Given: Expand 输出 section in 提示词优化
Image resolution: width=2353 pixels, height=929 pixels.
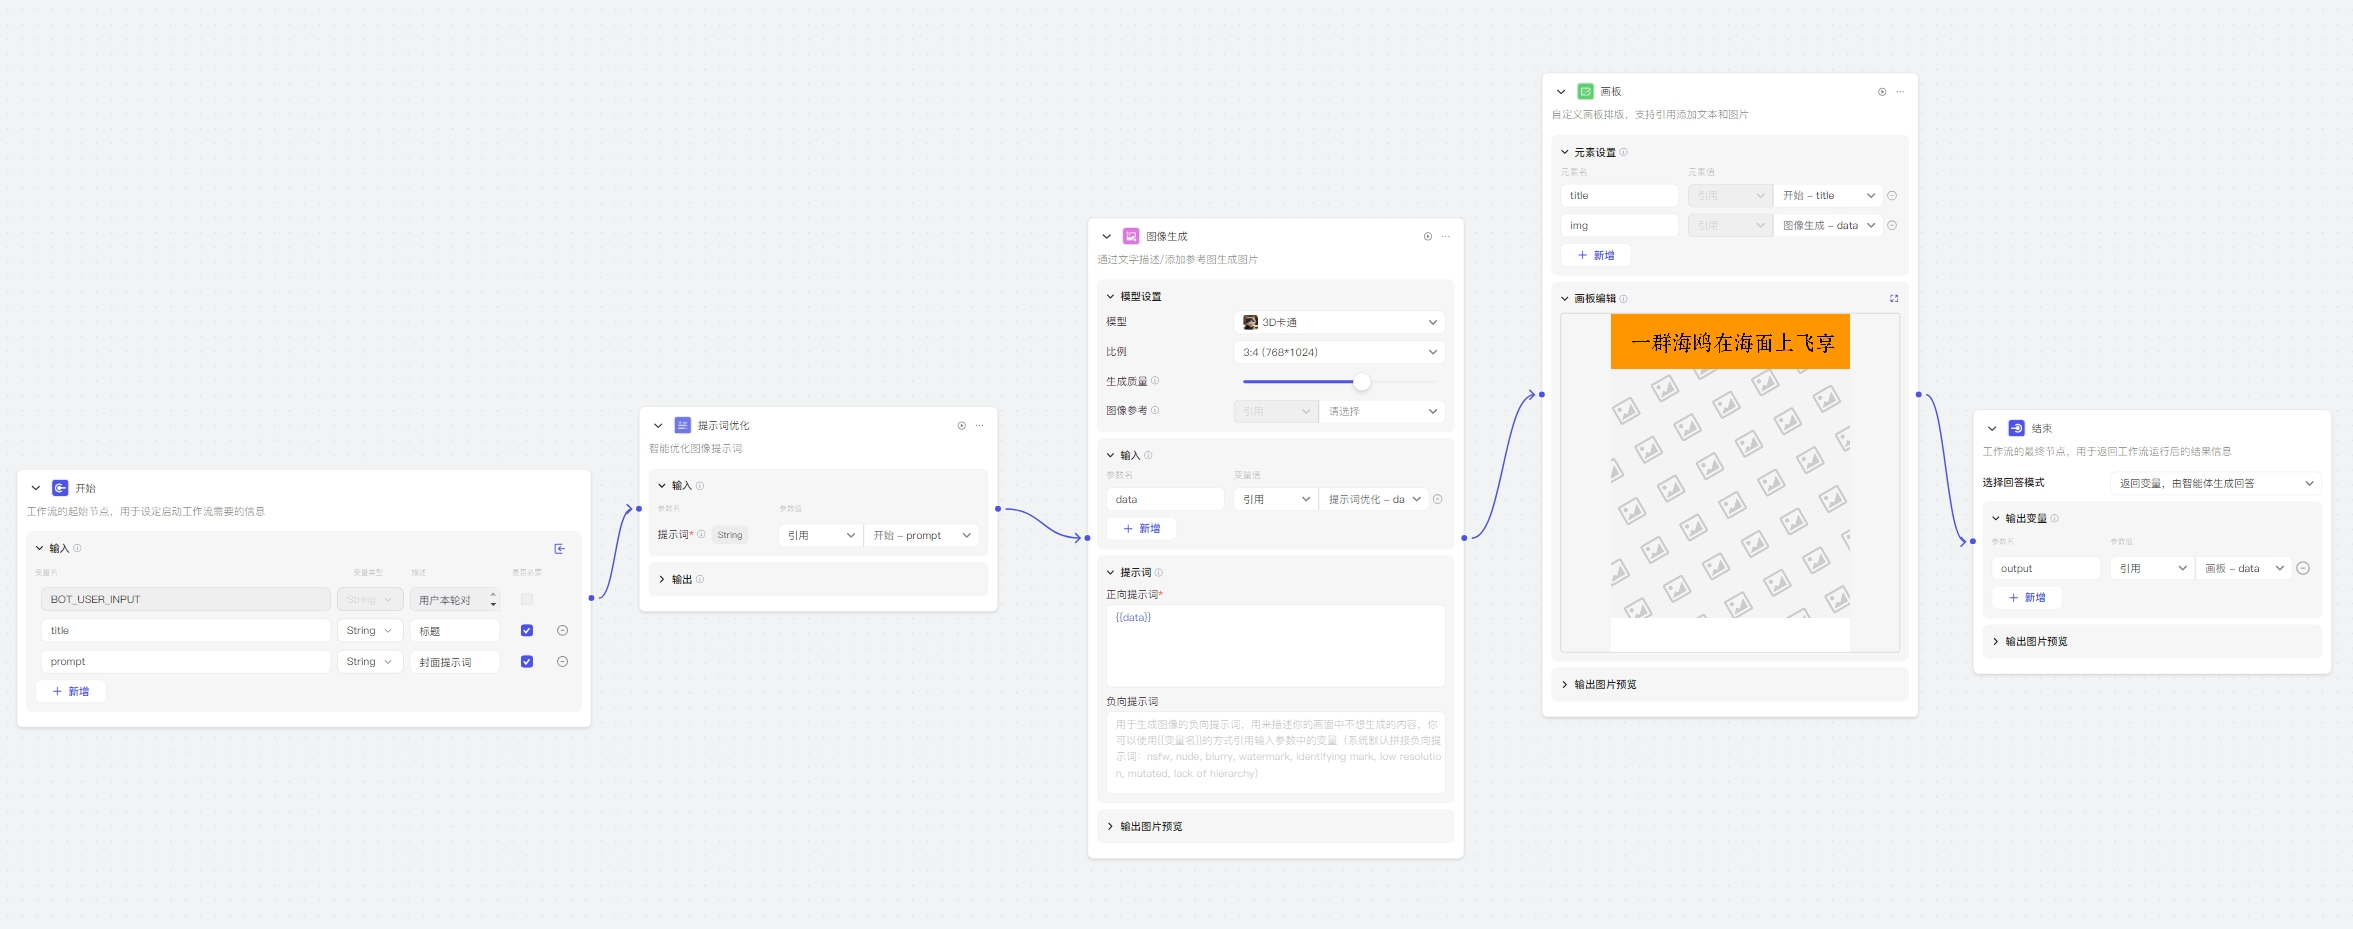Looking at the screenshot, I should pos(661,579).
